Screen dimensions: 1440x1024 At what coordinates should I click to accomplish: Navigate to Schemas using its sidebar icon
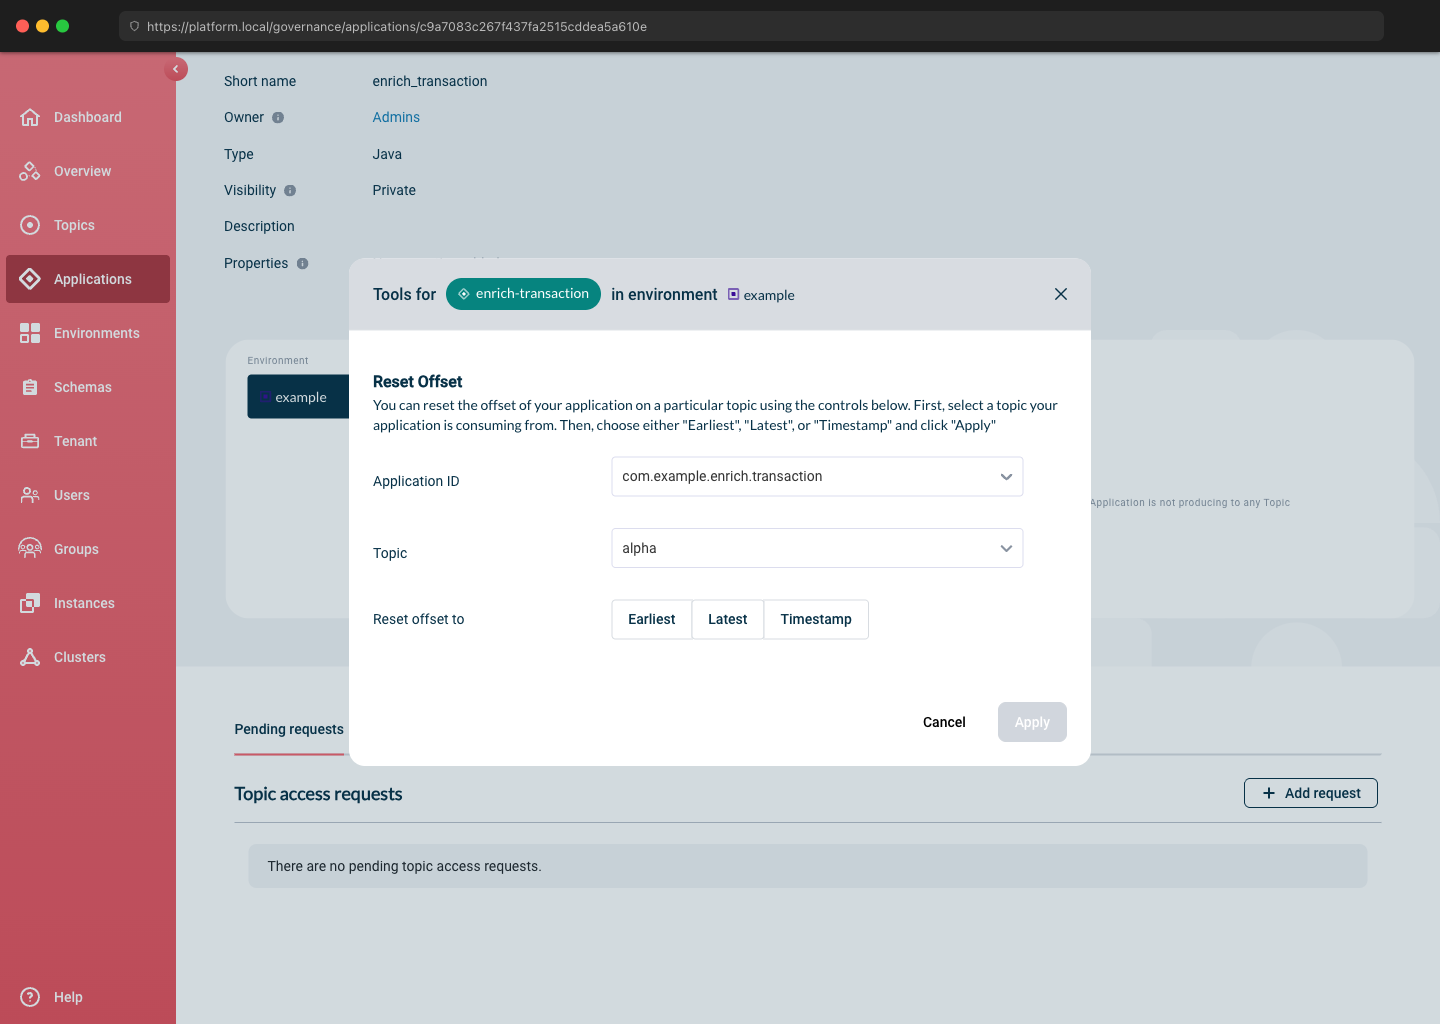[x=30, y=387]
